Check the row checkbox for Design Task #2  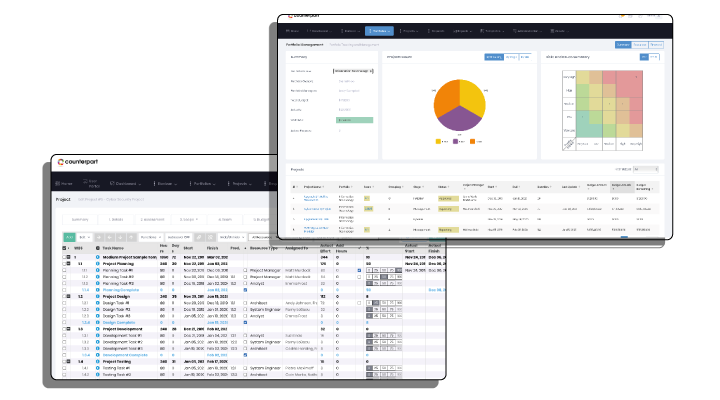[66, 309]
